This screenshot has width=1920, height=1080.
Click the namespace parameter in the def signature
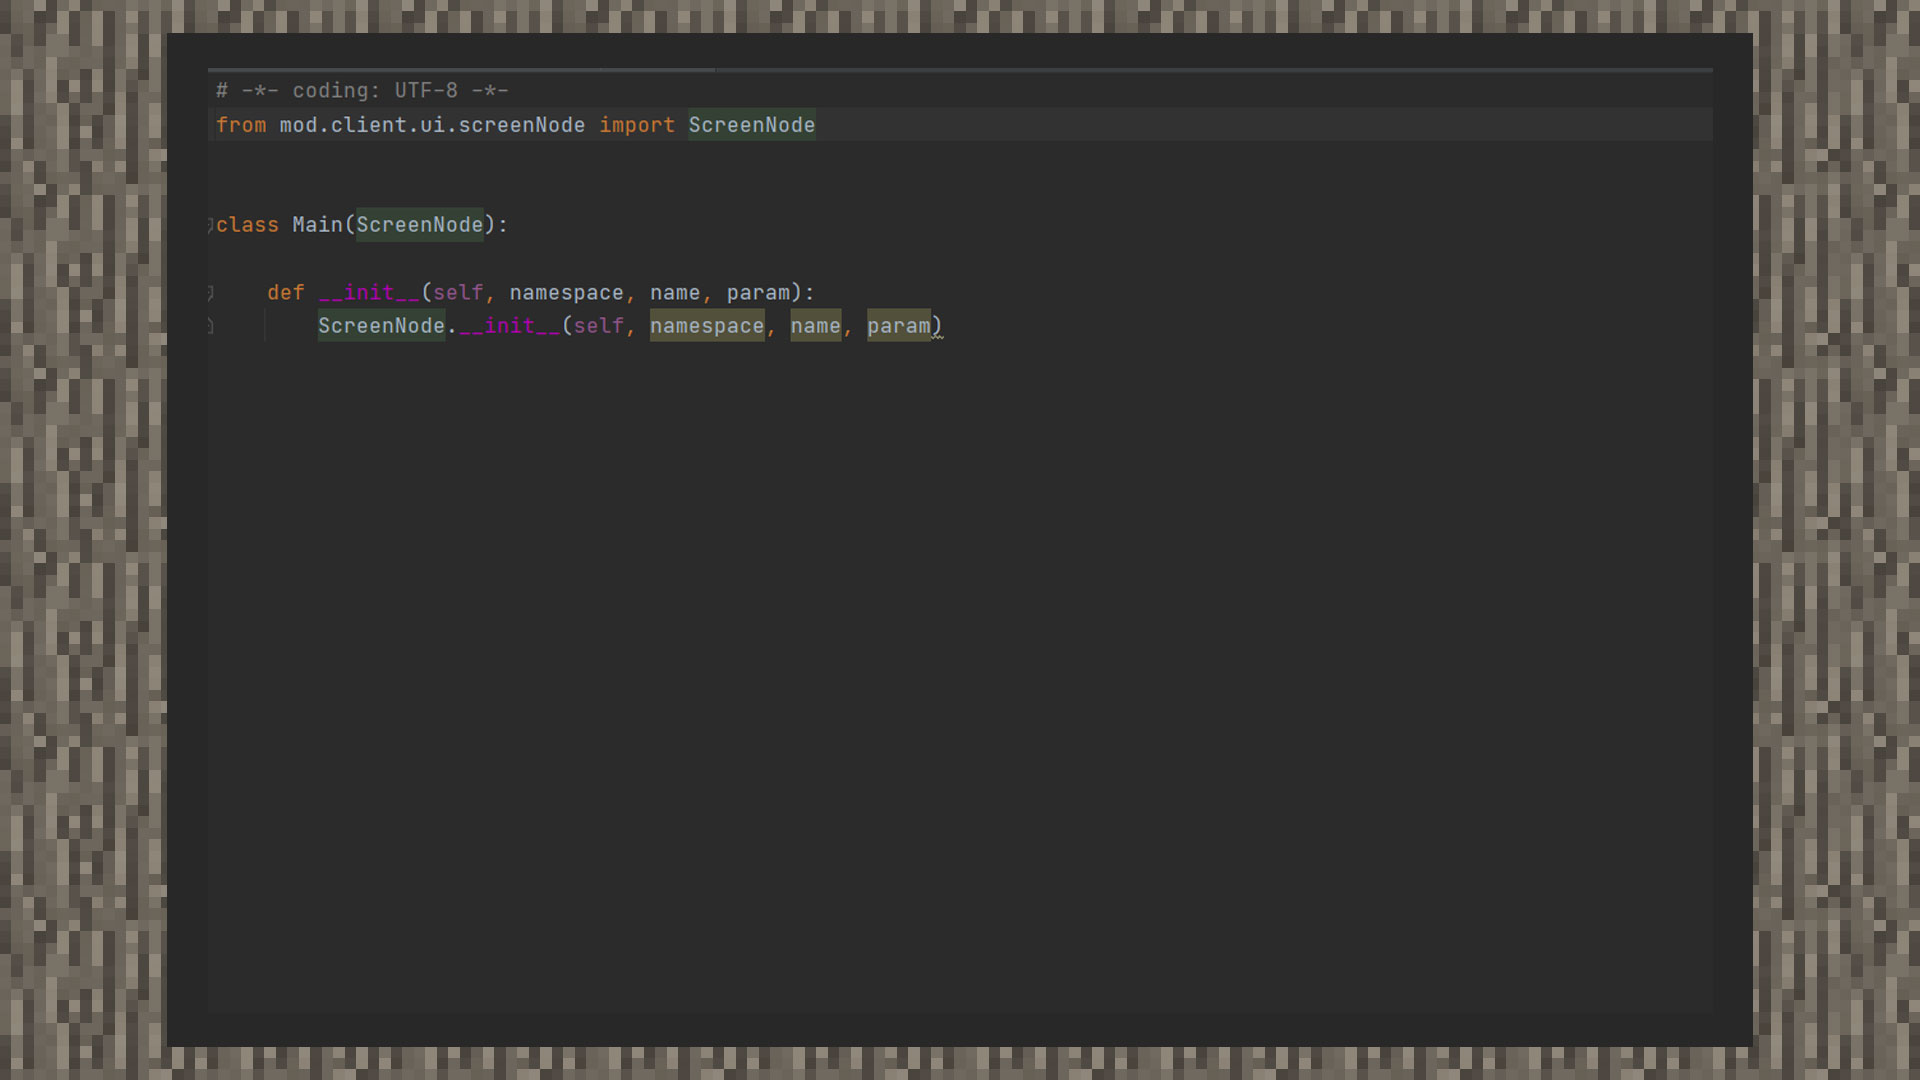[x=567, y=293]
